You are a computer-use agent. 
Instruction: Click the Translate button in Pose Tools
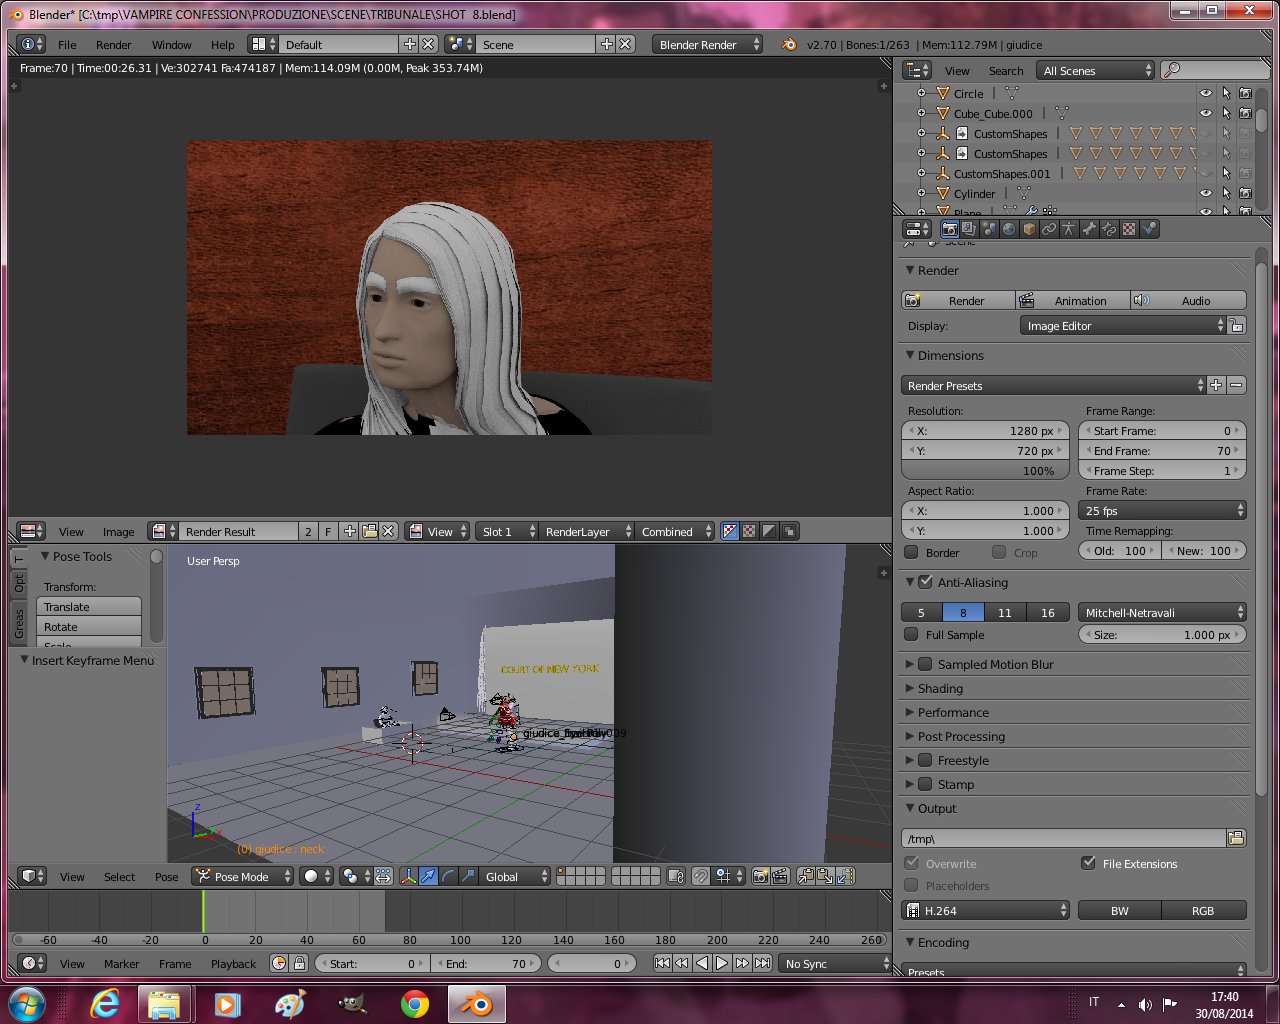pyautogui.click(x=89, y=606)
